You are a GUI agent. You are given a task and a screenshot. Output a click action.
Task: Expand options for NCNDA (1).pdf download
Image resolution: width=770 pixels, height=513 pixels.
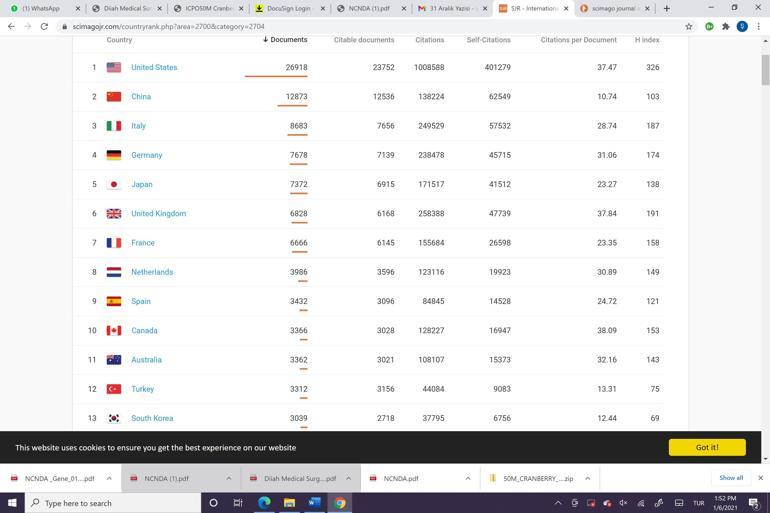click(228, 478)
